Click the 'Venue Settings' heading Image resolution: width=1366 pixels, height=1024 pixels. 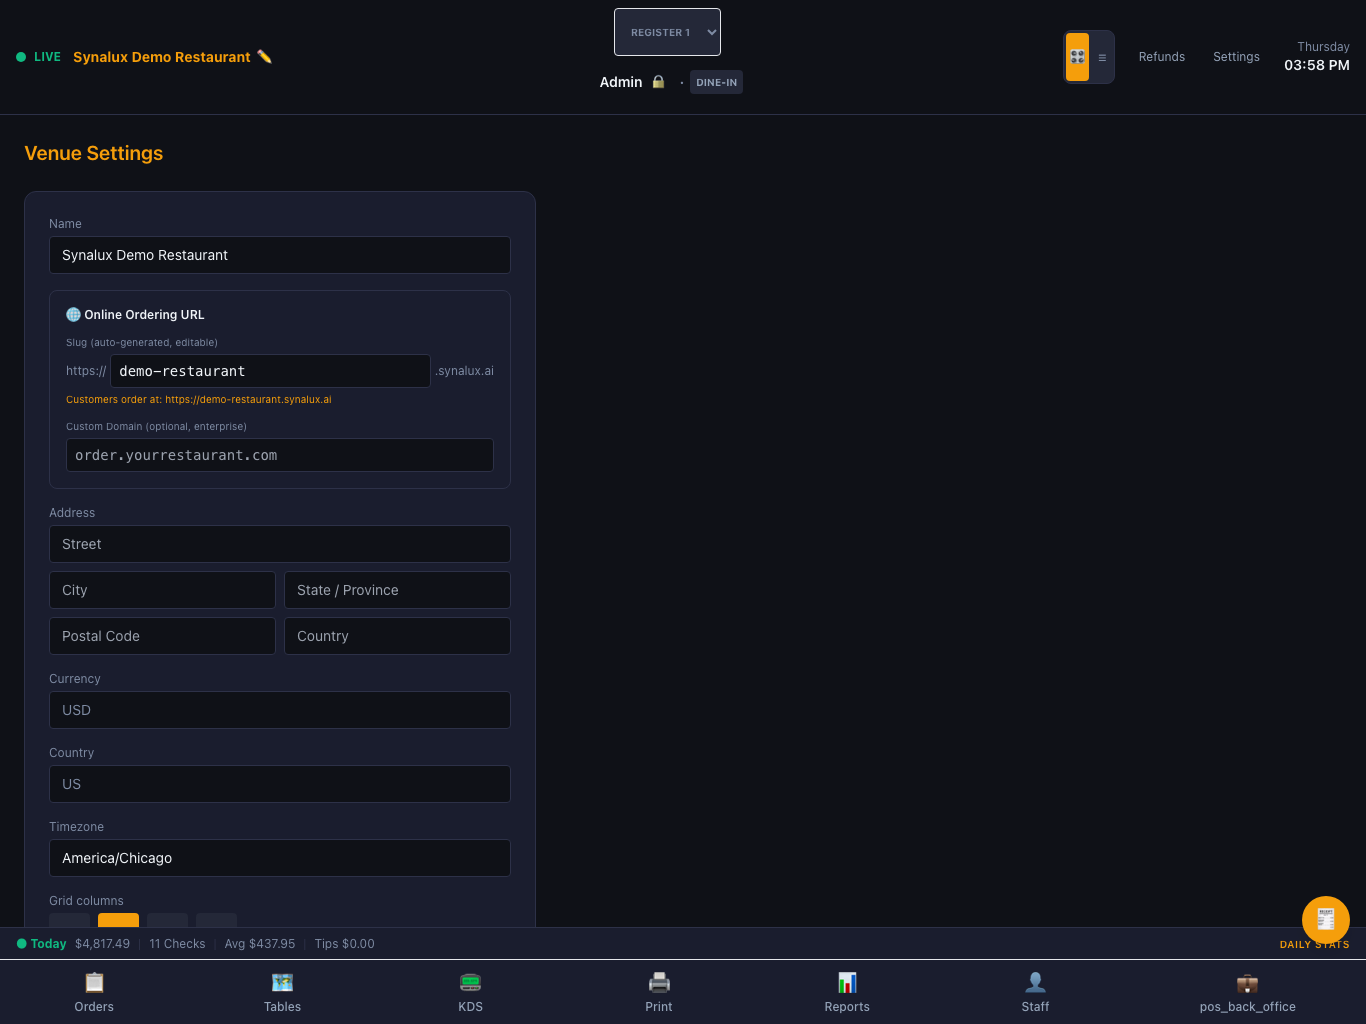[x=94, y=153]
